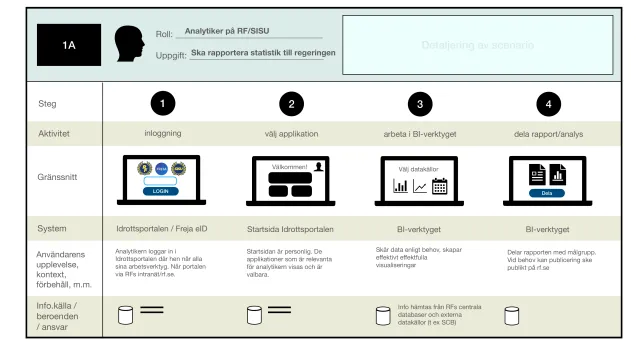Click the input field above LOGIN button
The width and height of the screenshot is (640, 360).
(160, 181)
